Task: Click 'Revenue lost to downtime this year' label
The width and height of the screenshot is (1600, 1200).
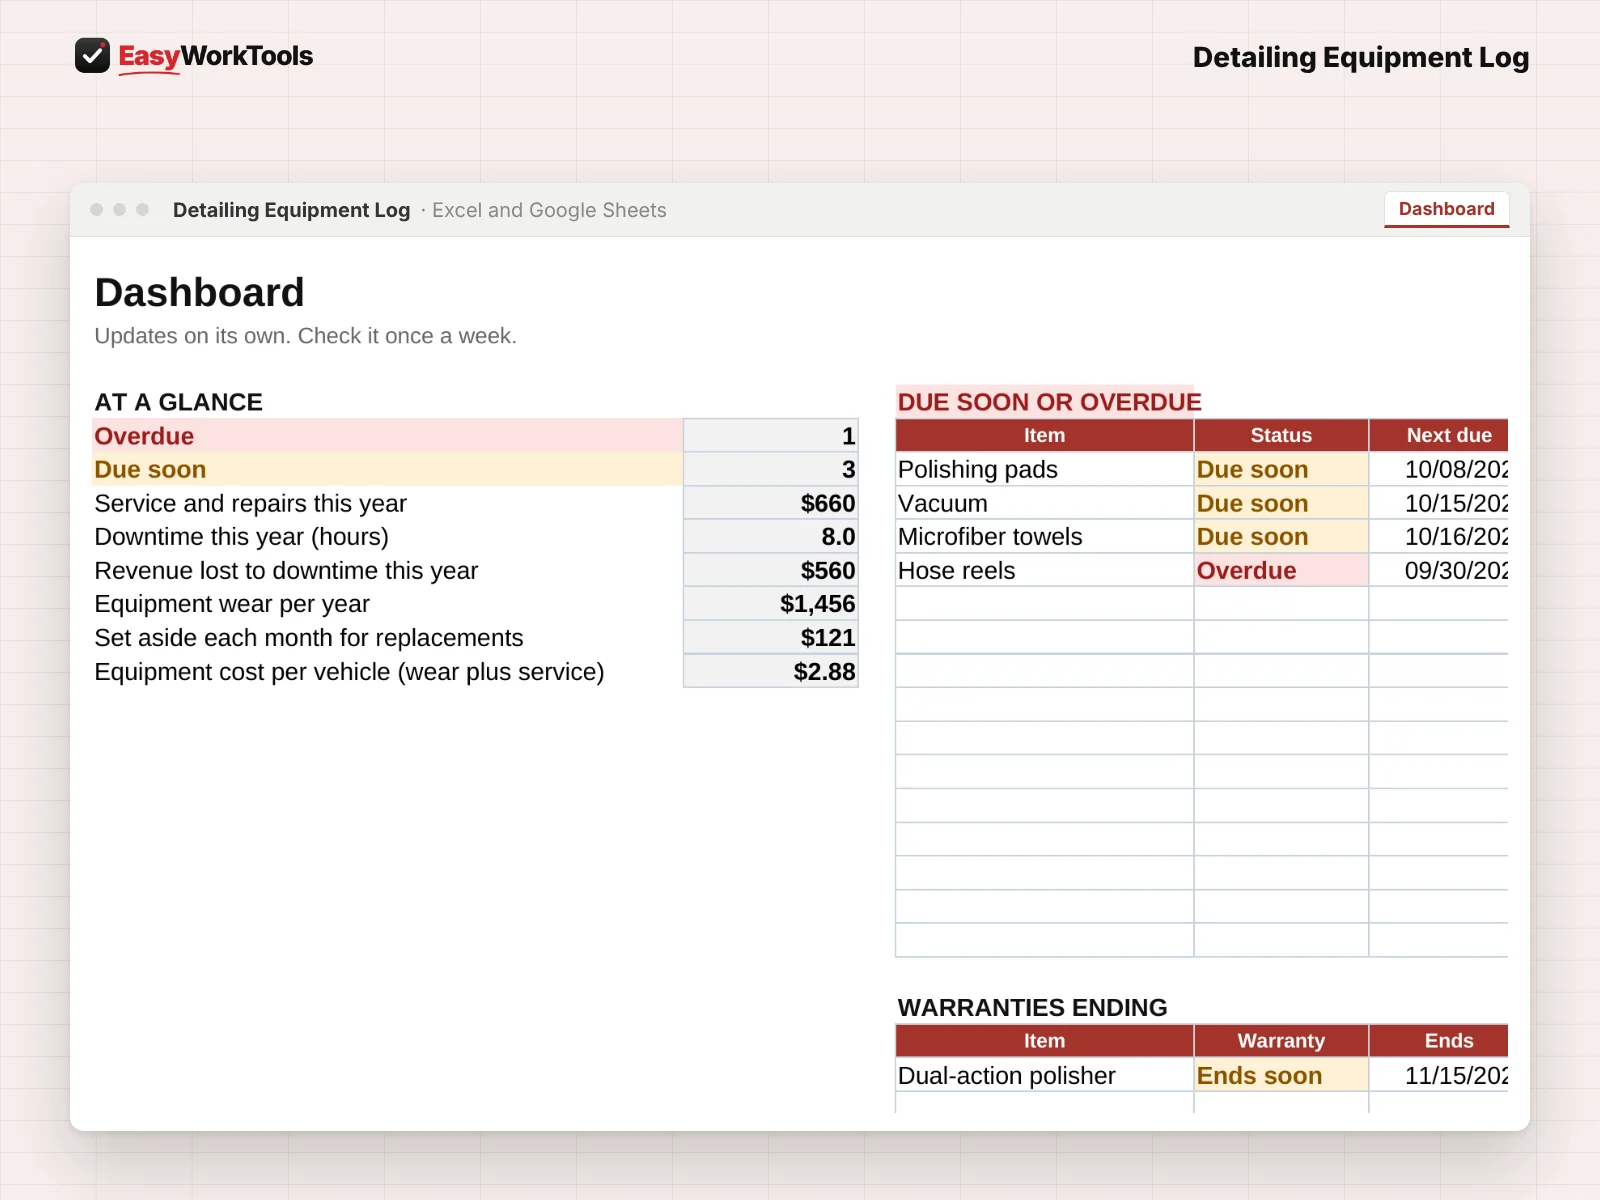Action: tap(286, 570)
